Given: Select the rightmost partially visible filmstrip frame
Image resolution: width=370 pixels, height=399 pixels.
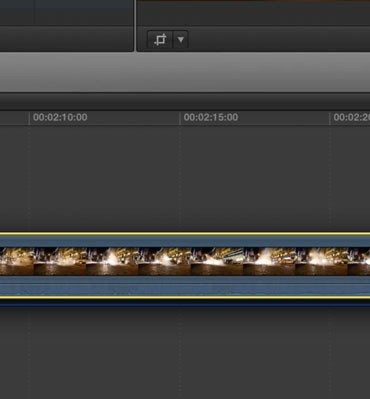Looking at the screenshot, I should coord(359,261).
